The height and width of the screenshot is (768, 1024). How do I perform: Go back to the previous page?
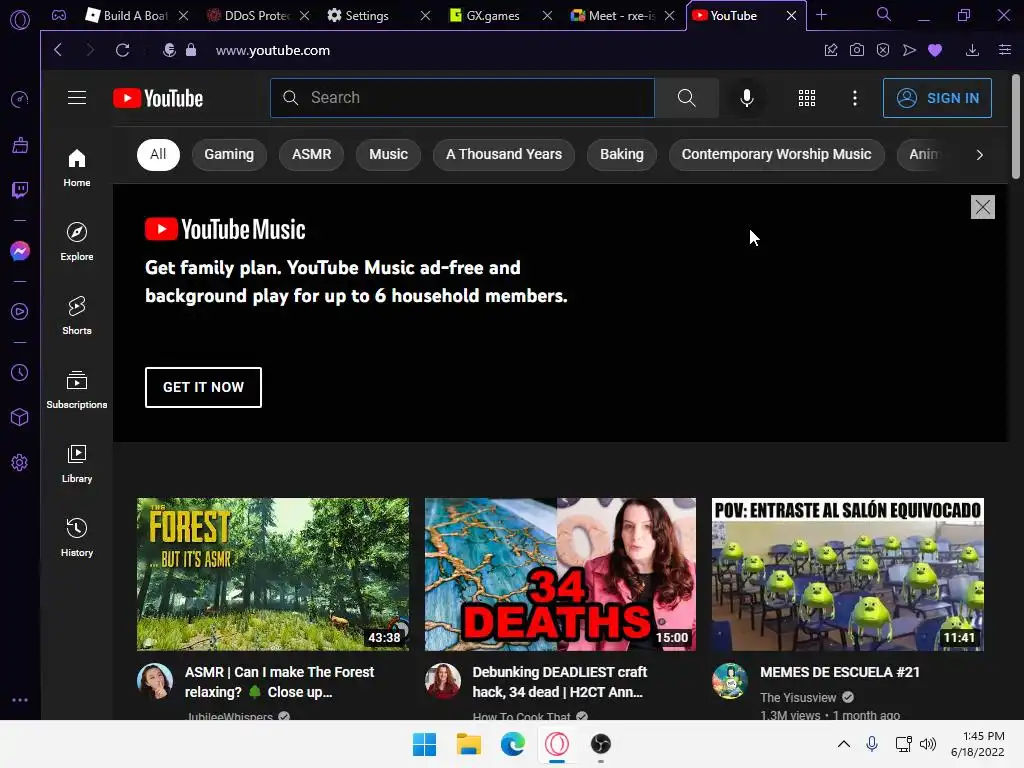click(x=58, y=50)
